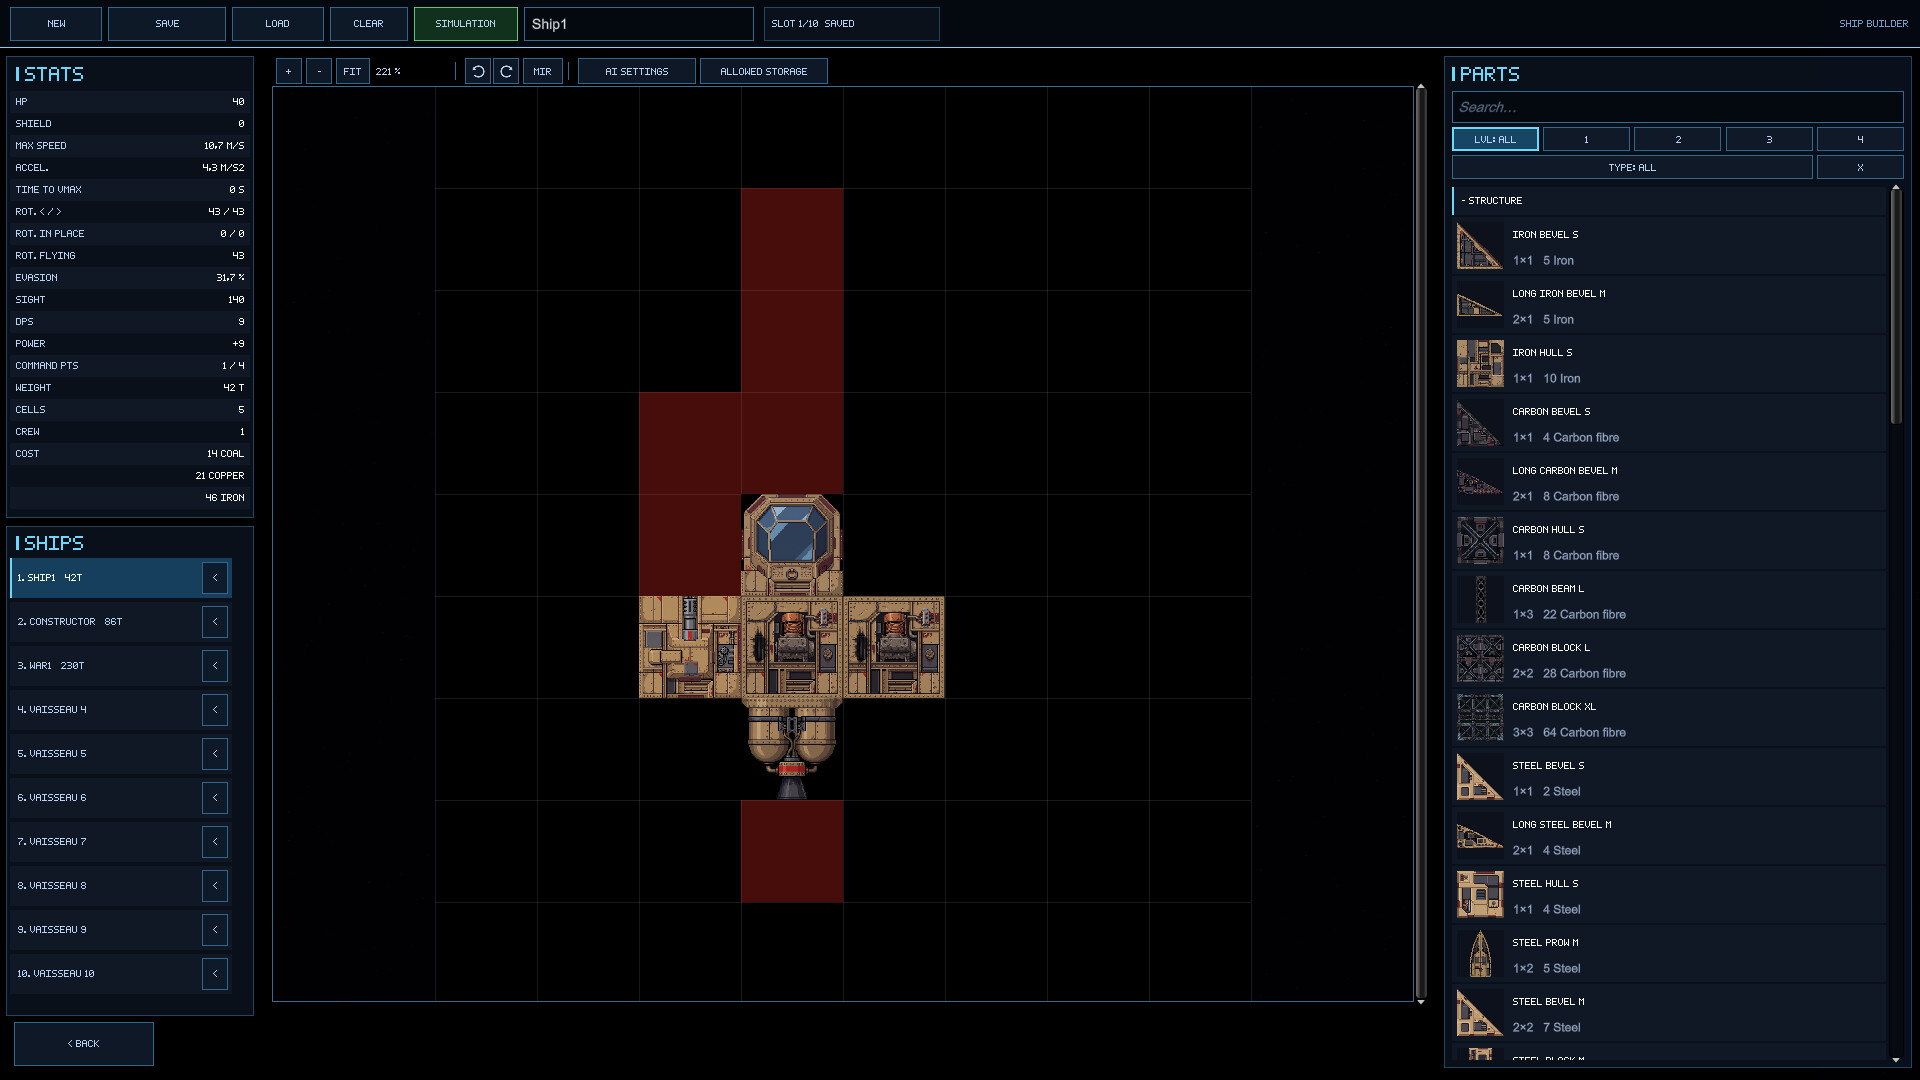
Task: Select the Steel Bevel M part icon
Action: [1480, 1013]
